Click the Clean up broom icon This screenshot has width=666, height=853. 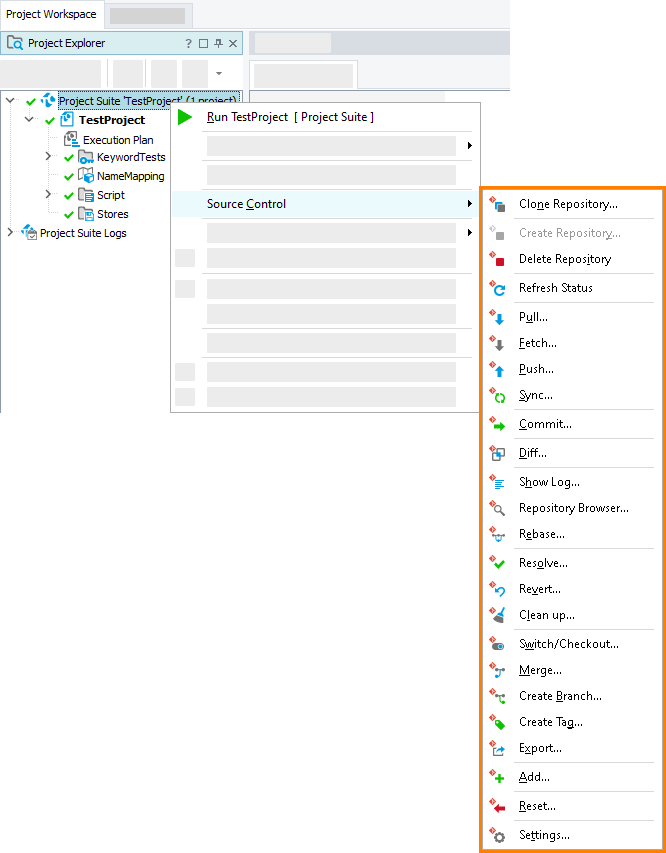coord(497,615)
